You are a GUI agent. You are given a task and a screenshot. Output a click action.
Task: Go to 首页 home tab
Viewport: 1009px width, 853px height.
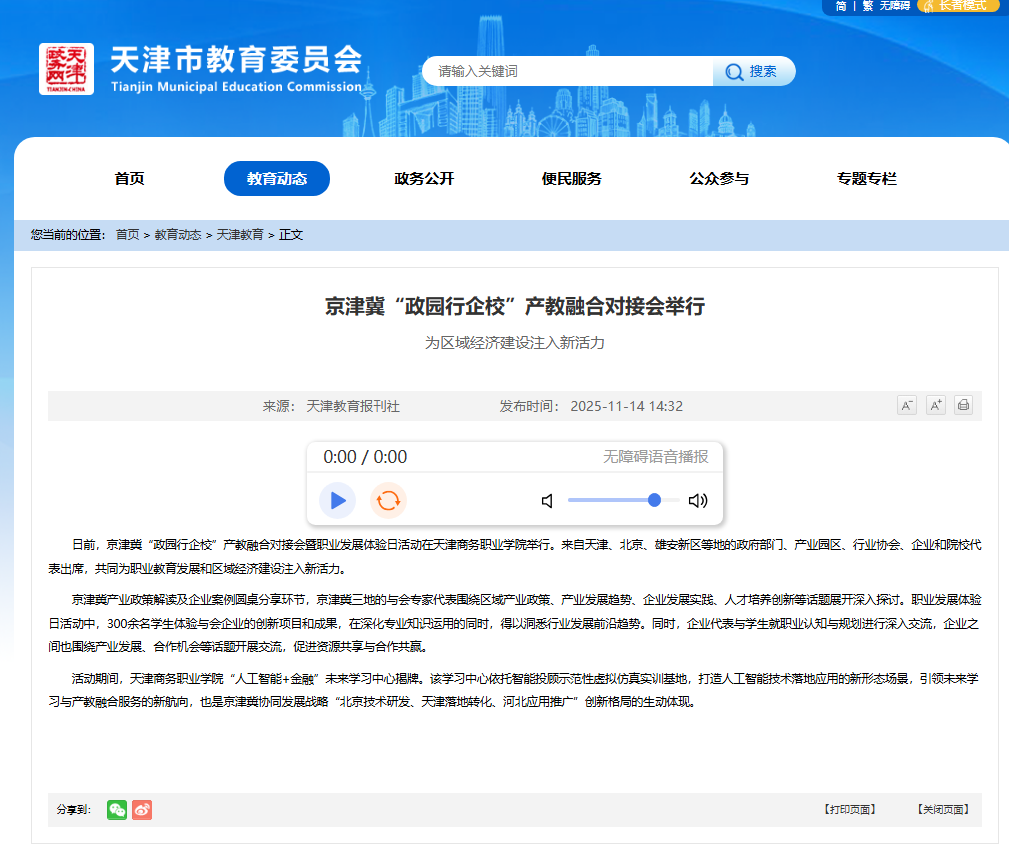tap(129, 179)
